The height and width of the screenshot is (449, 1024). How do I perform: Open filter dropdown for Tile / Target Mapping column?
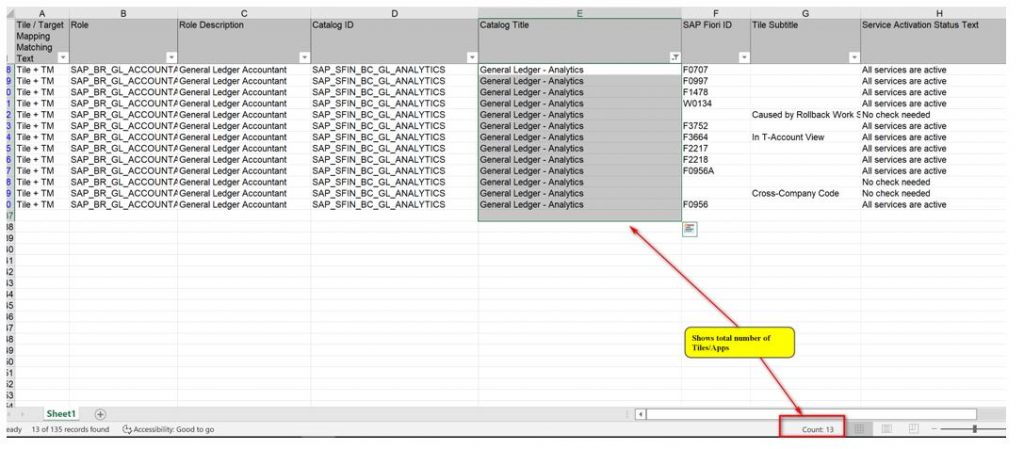pyautogui.click(x=63, y=57)
